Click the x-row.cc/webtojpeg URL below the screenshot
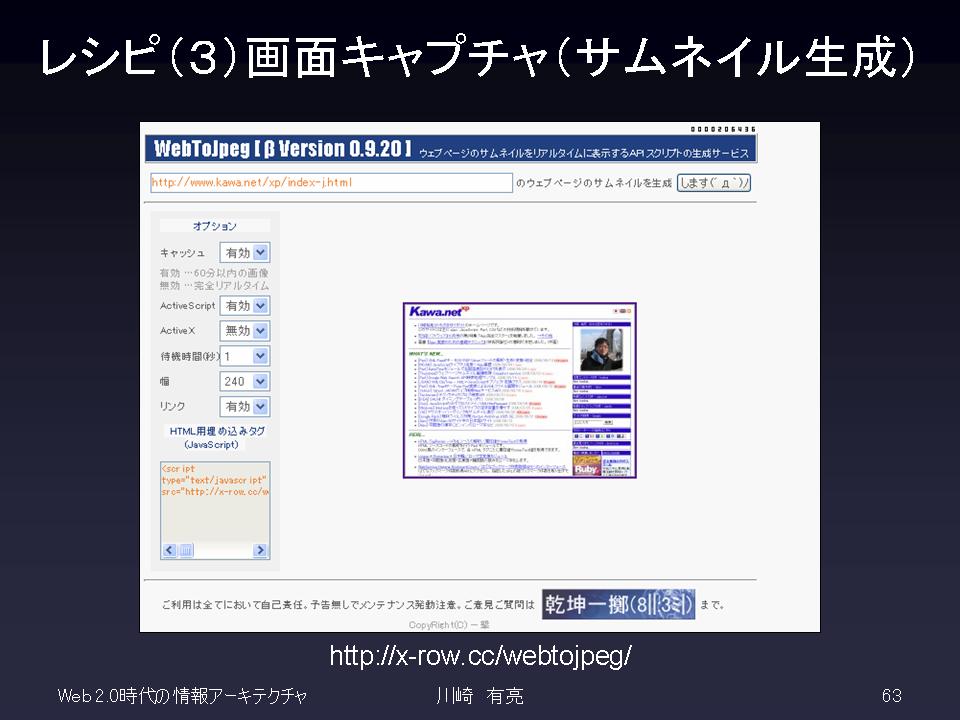This screenshot has width=960, height=720. (480, 656)
